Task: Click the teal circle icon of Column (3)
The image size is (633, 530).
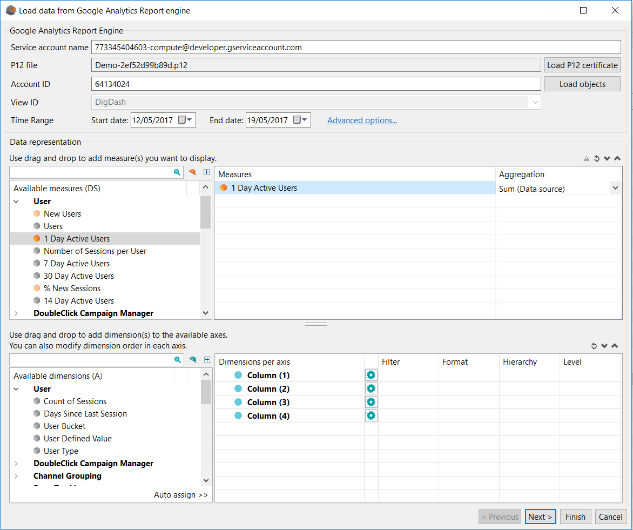Action: tap(238, 402)
